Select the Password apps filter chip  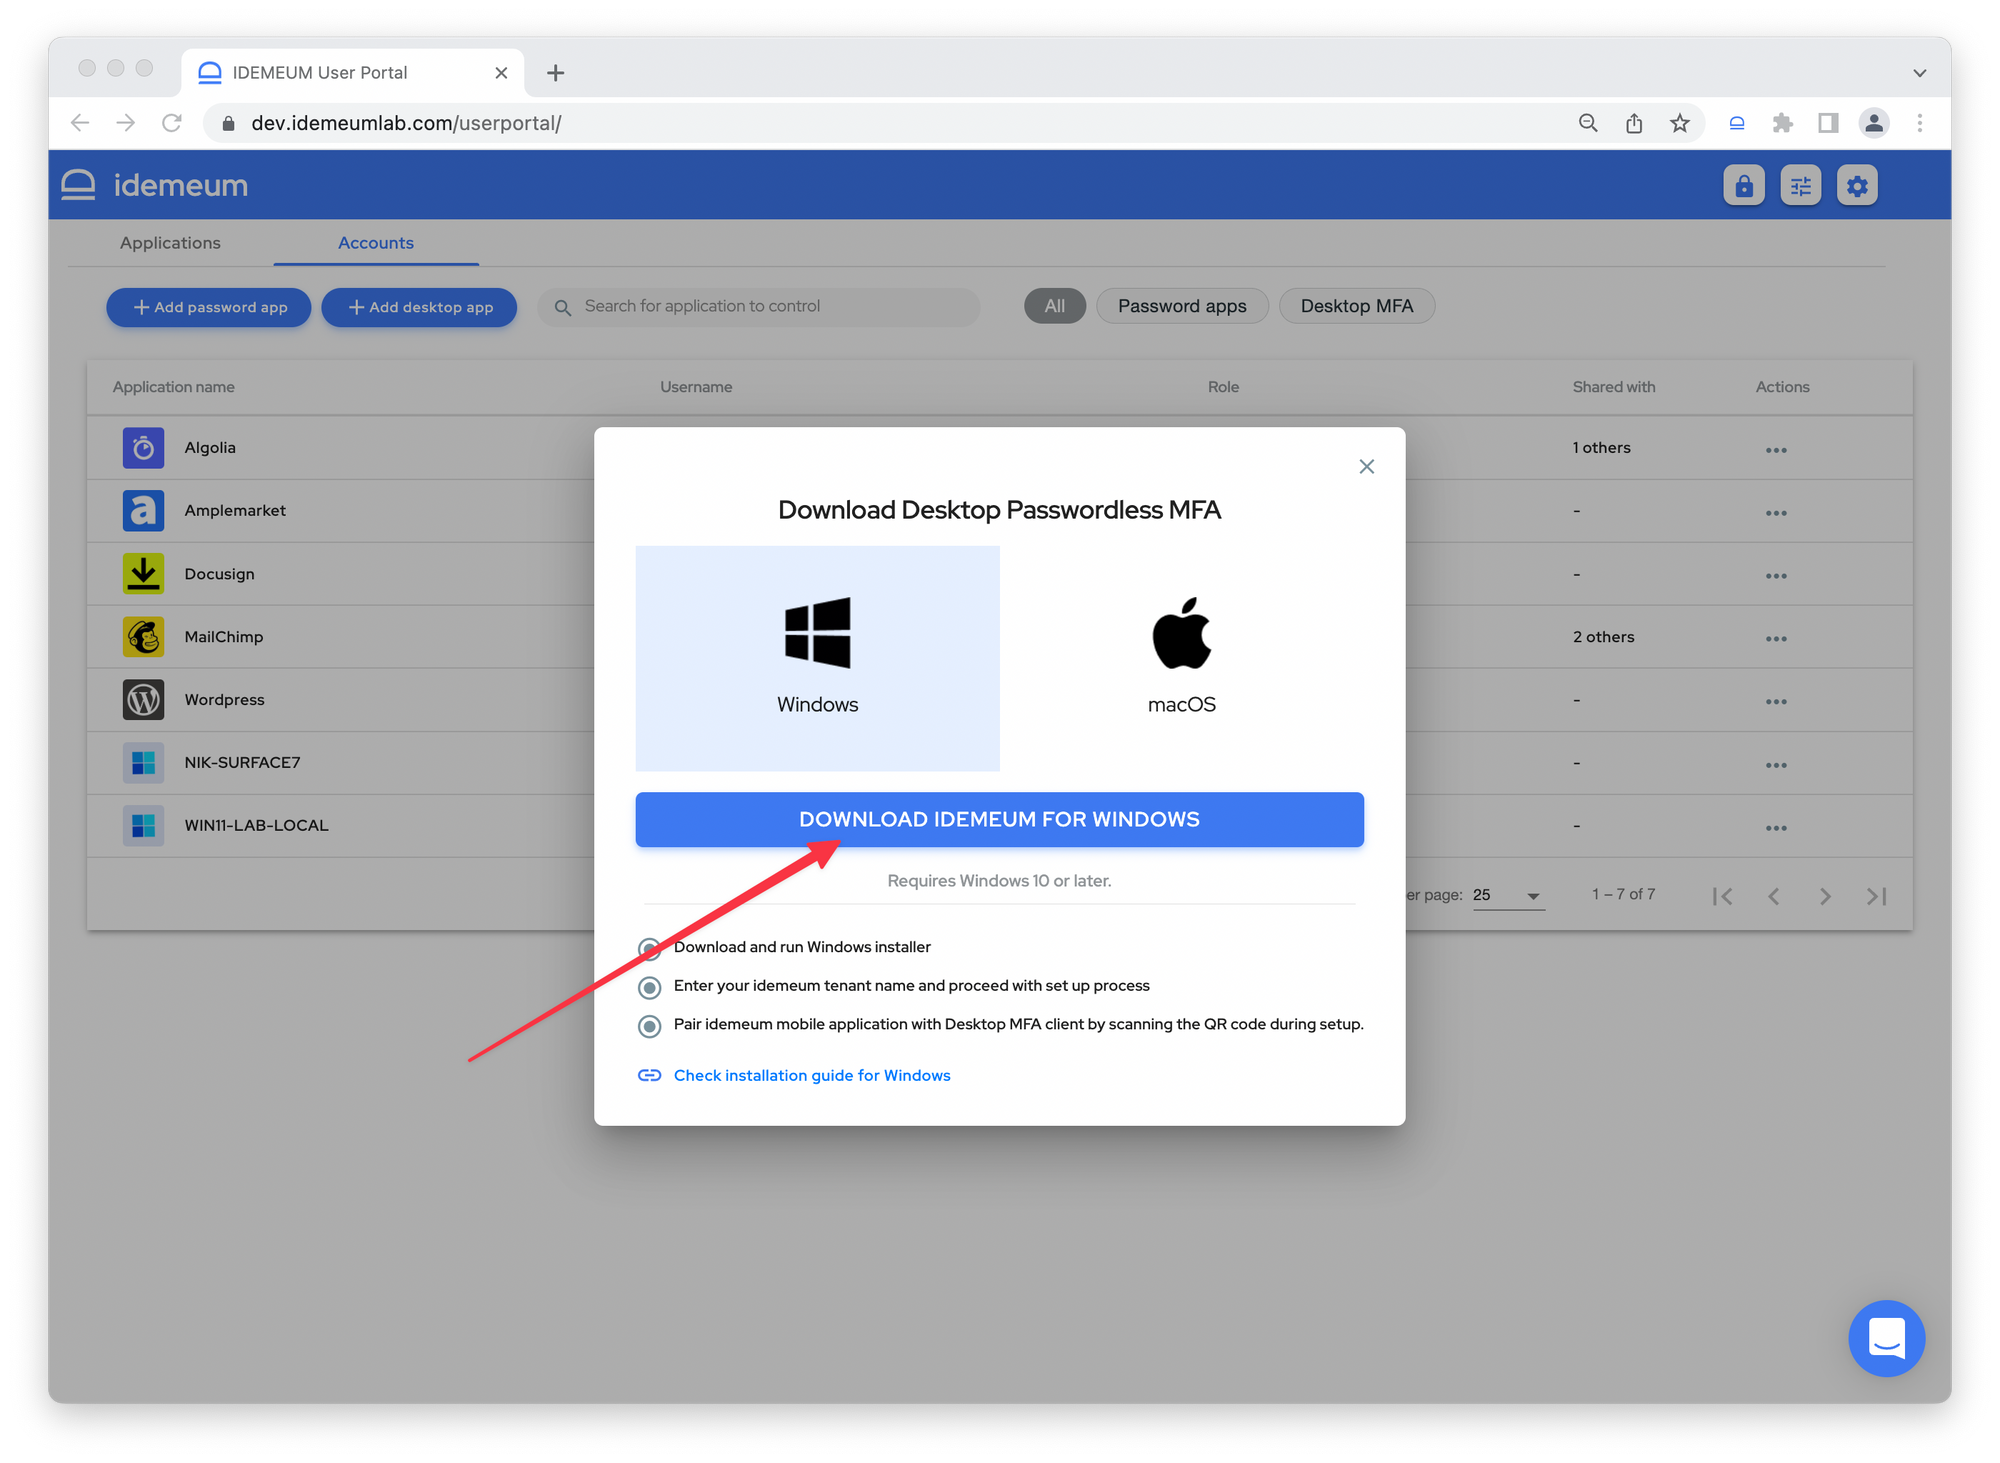(1182, 306)
